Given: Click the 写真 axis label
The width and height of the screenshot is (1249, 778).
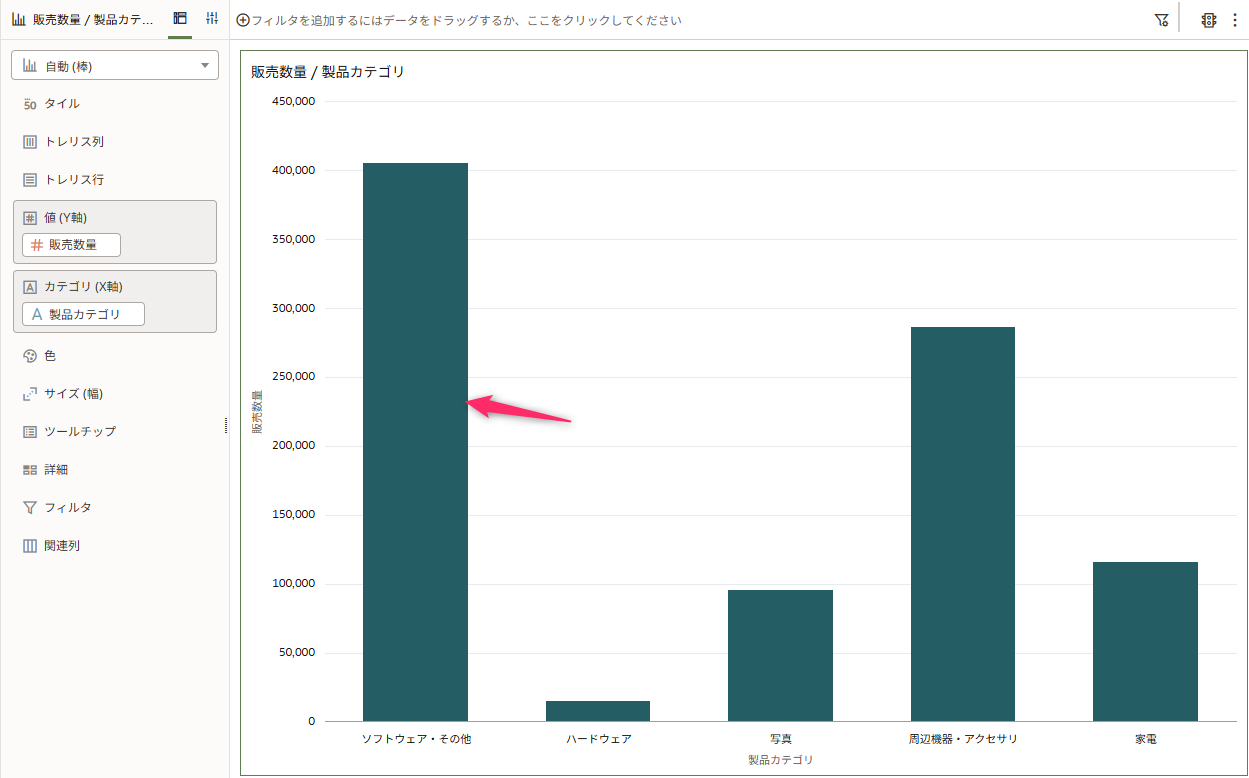Looking at the screenshot, I should (x=781, y=739).
